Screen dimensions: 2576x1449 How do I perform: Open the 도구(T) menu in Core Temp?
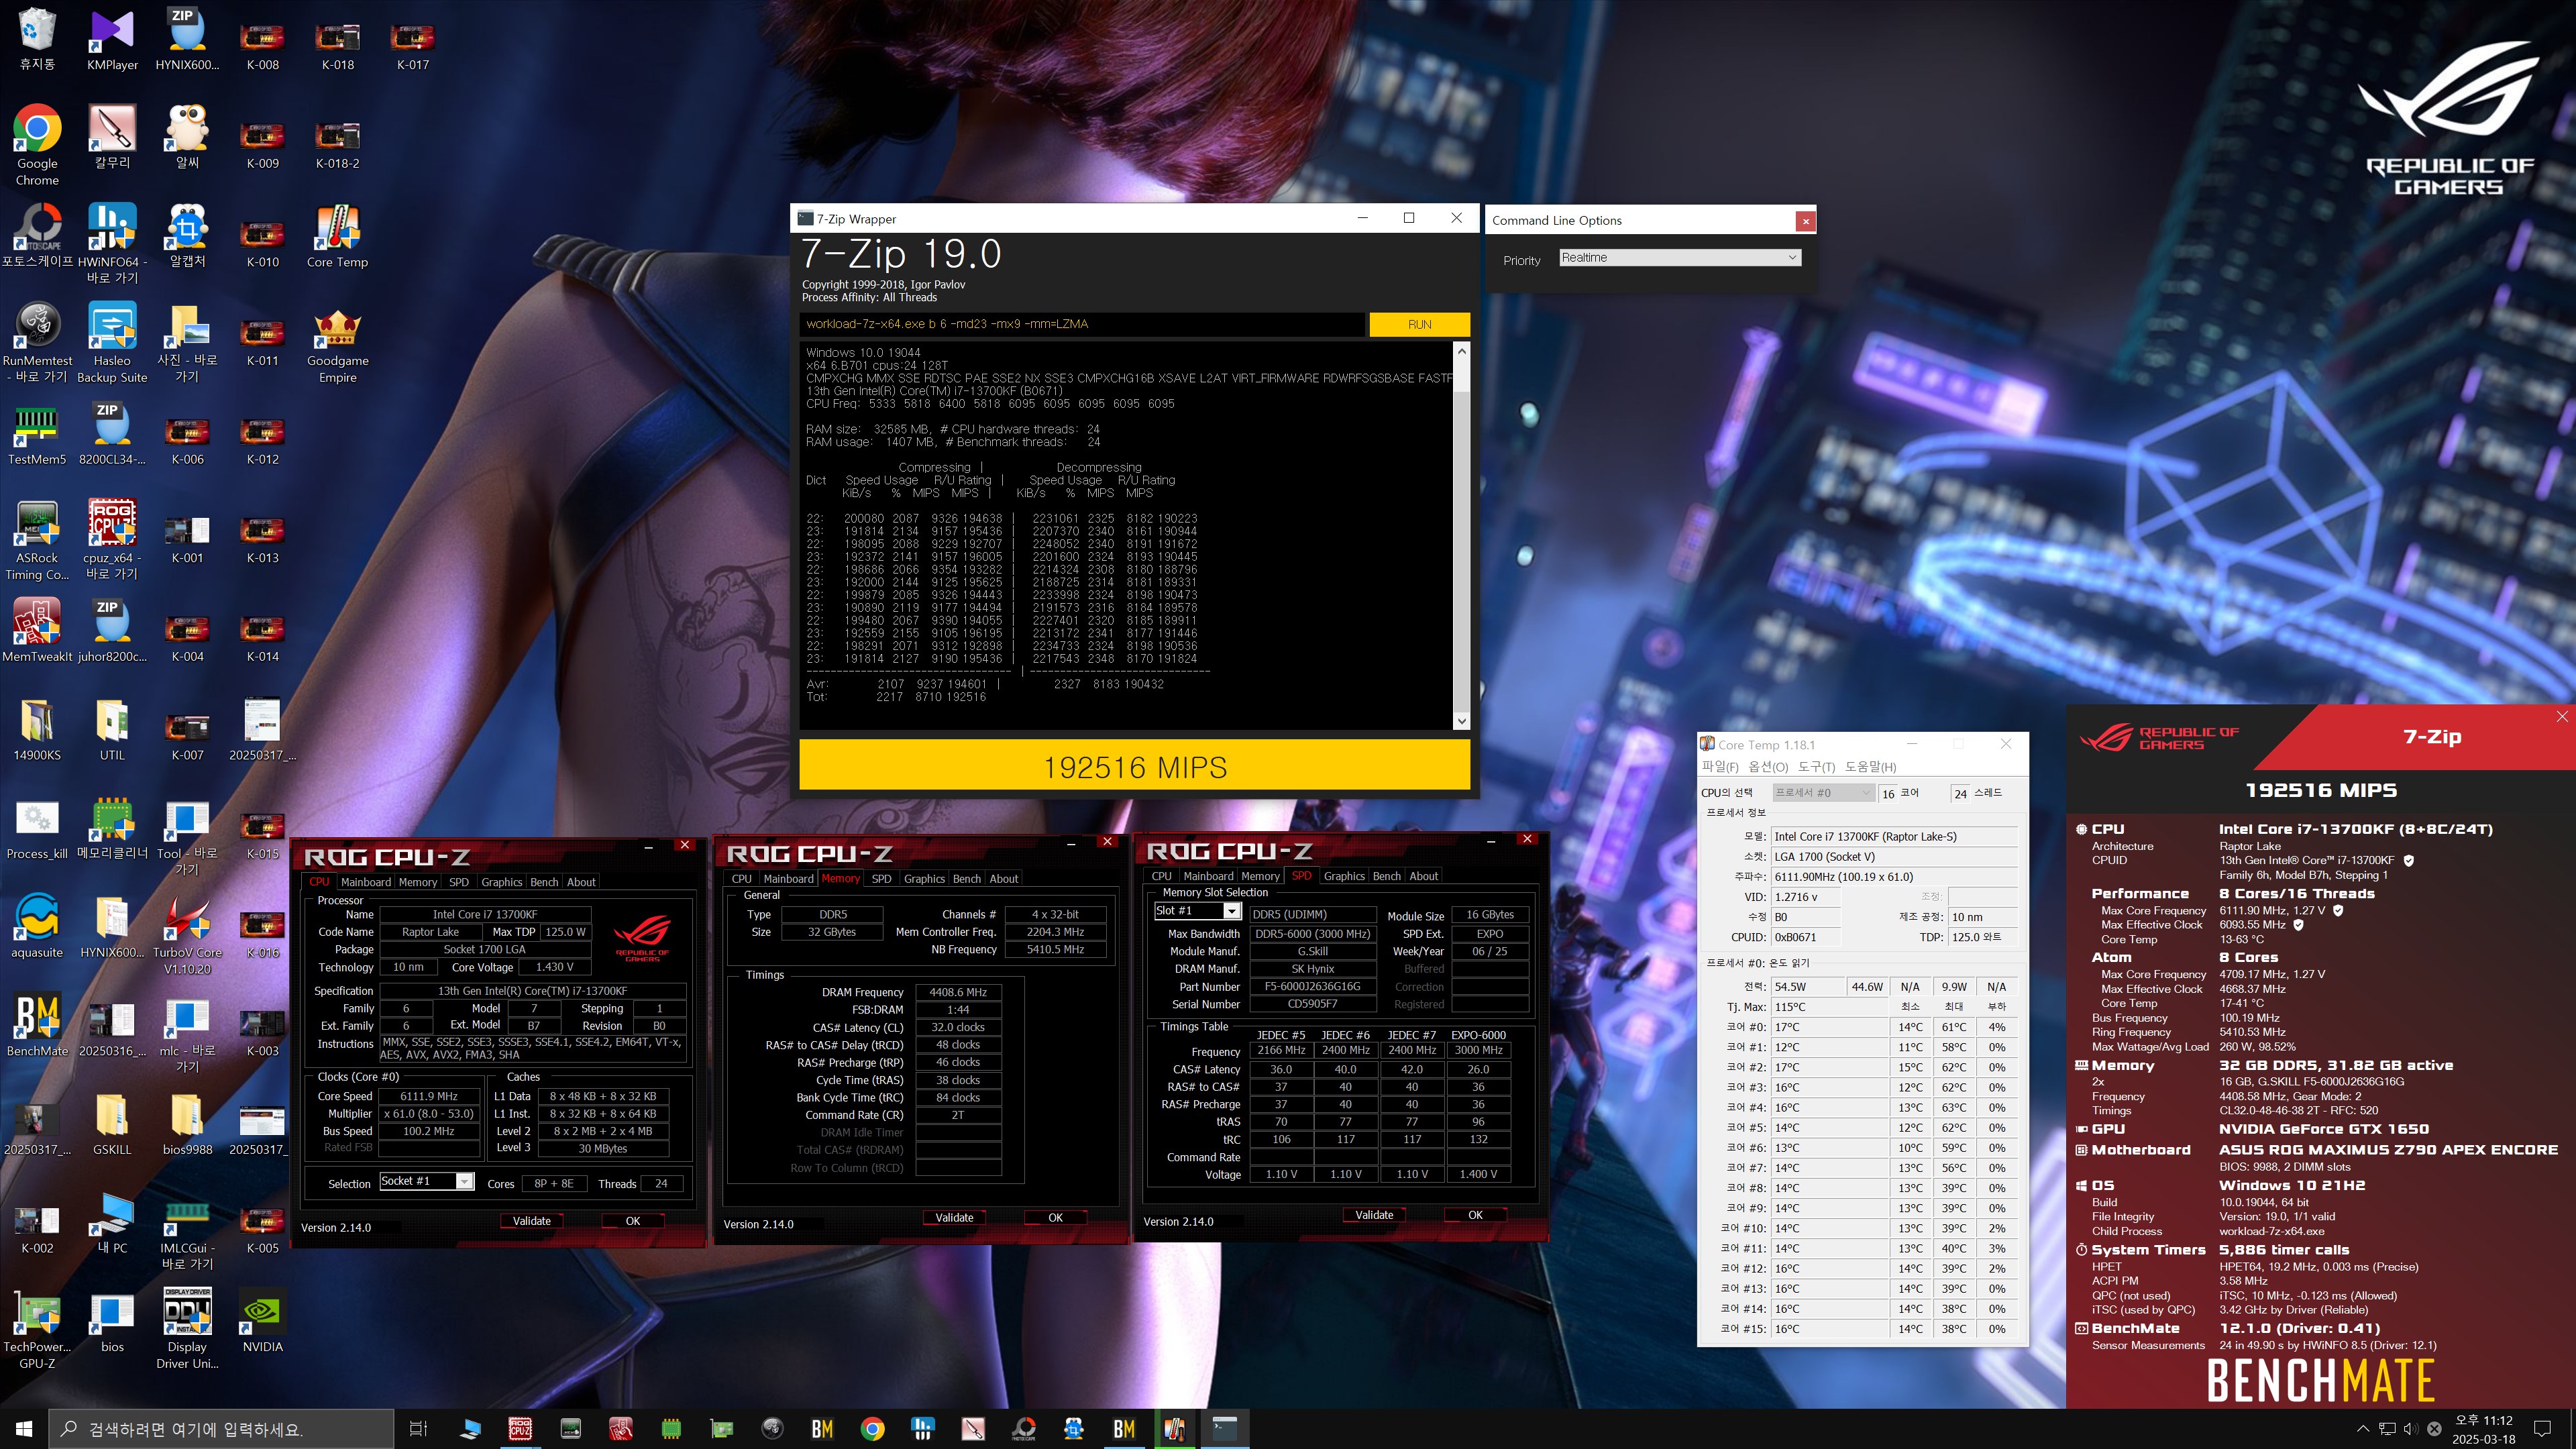coord(1816,767)
